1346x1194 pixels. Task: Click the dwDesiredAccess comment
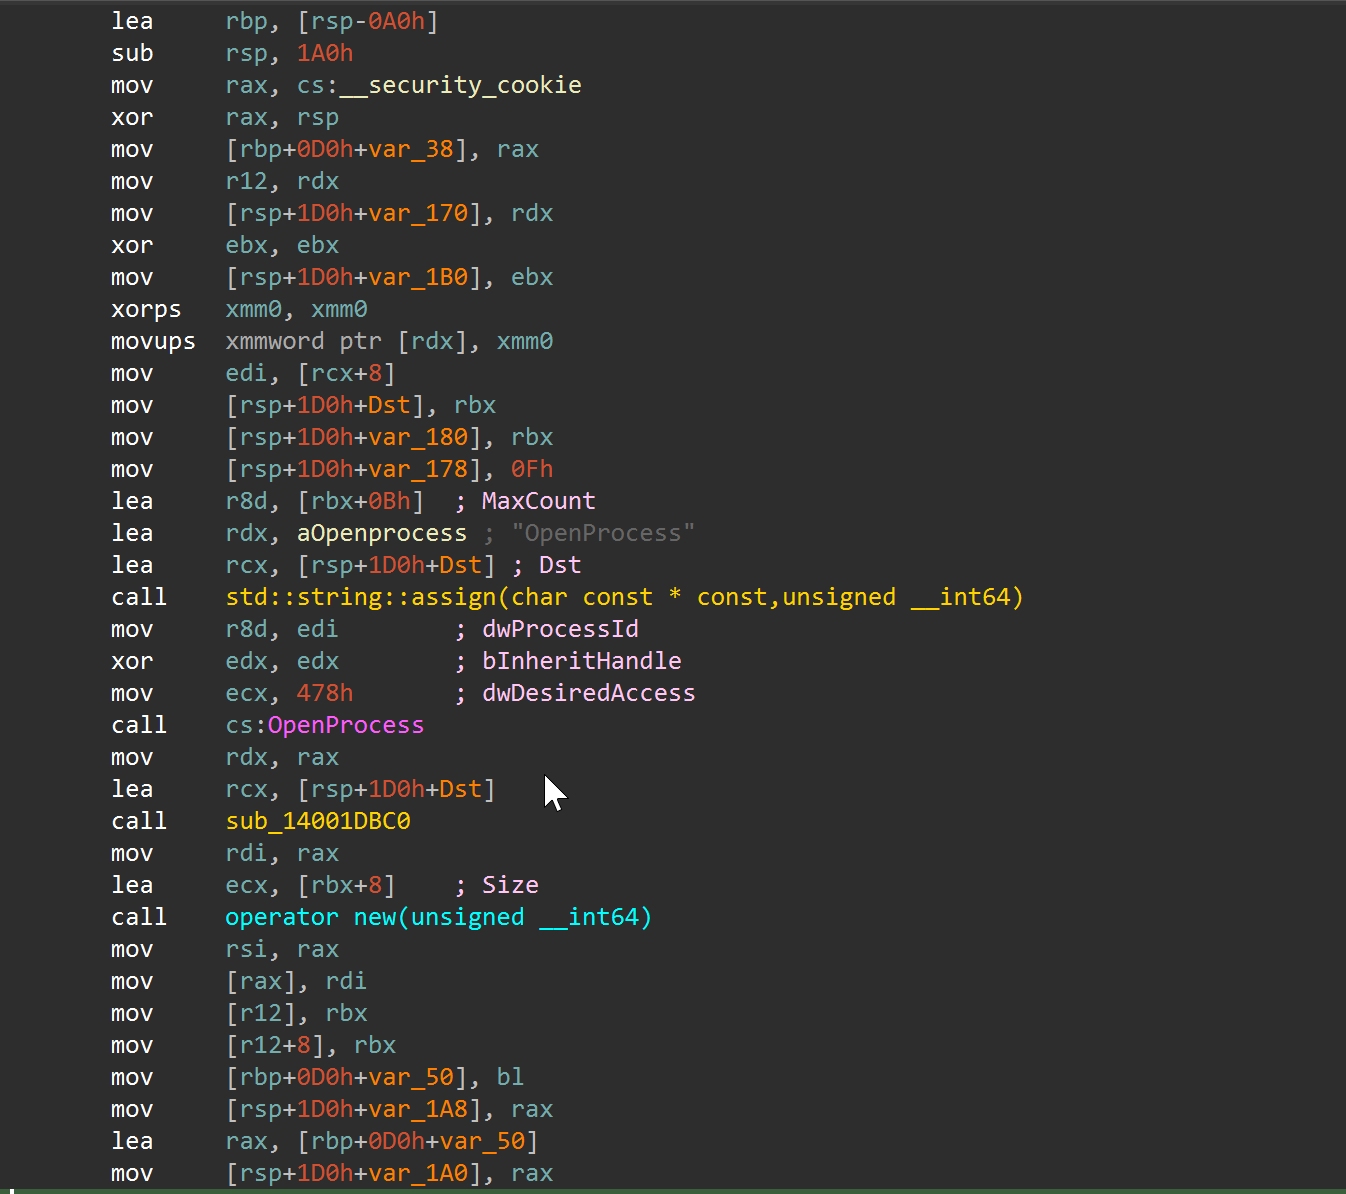point(589,693)
